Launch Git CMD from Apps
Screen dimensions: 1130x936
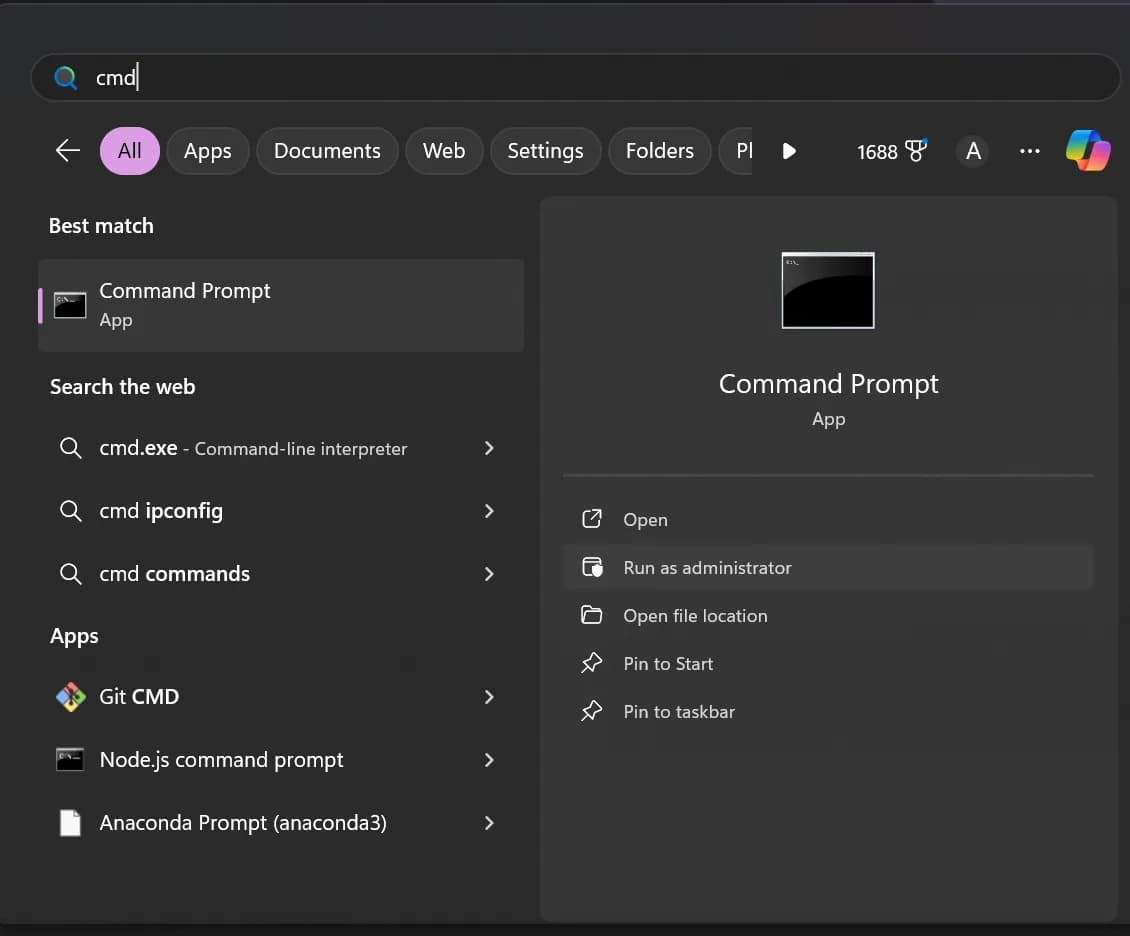[x=139, y=697]
